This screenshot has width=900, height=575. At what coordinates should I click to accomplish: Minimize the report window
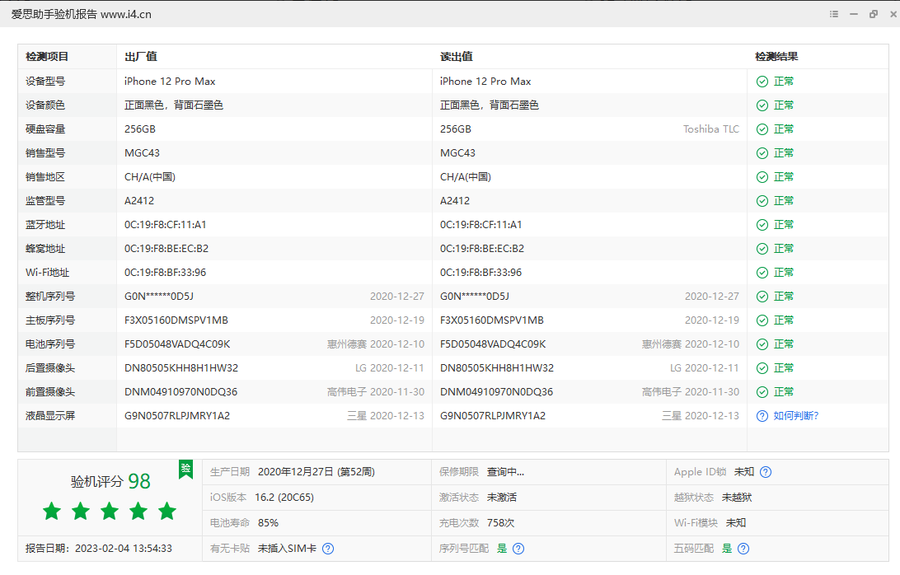pyautogui.click(x=854, y=14)
